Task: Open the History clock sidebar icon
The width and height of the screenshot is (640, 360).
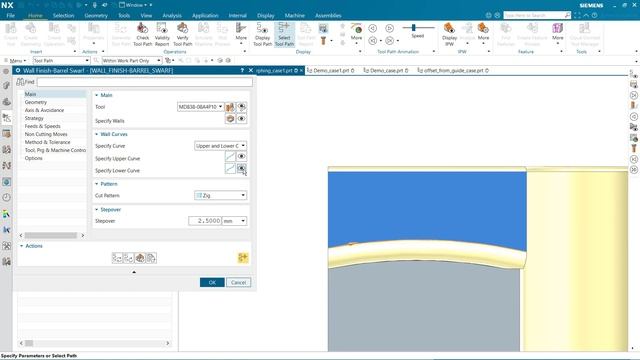Action: [x=7, y=198]
